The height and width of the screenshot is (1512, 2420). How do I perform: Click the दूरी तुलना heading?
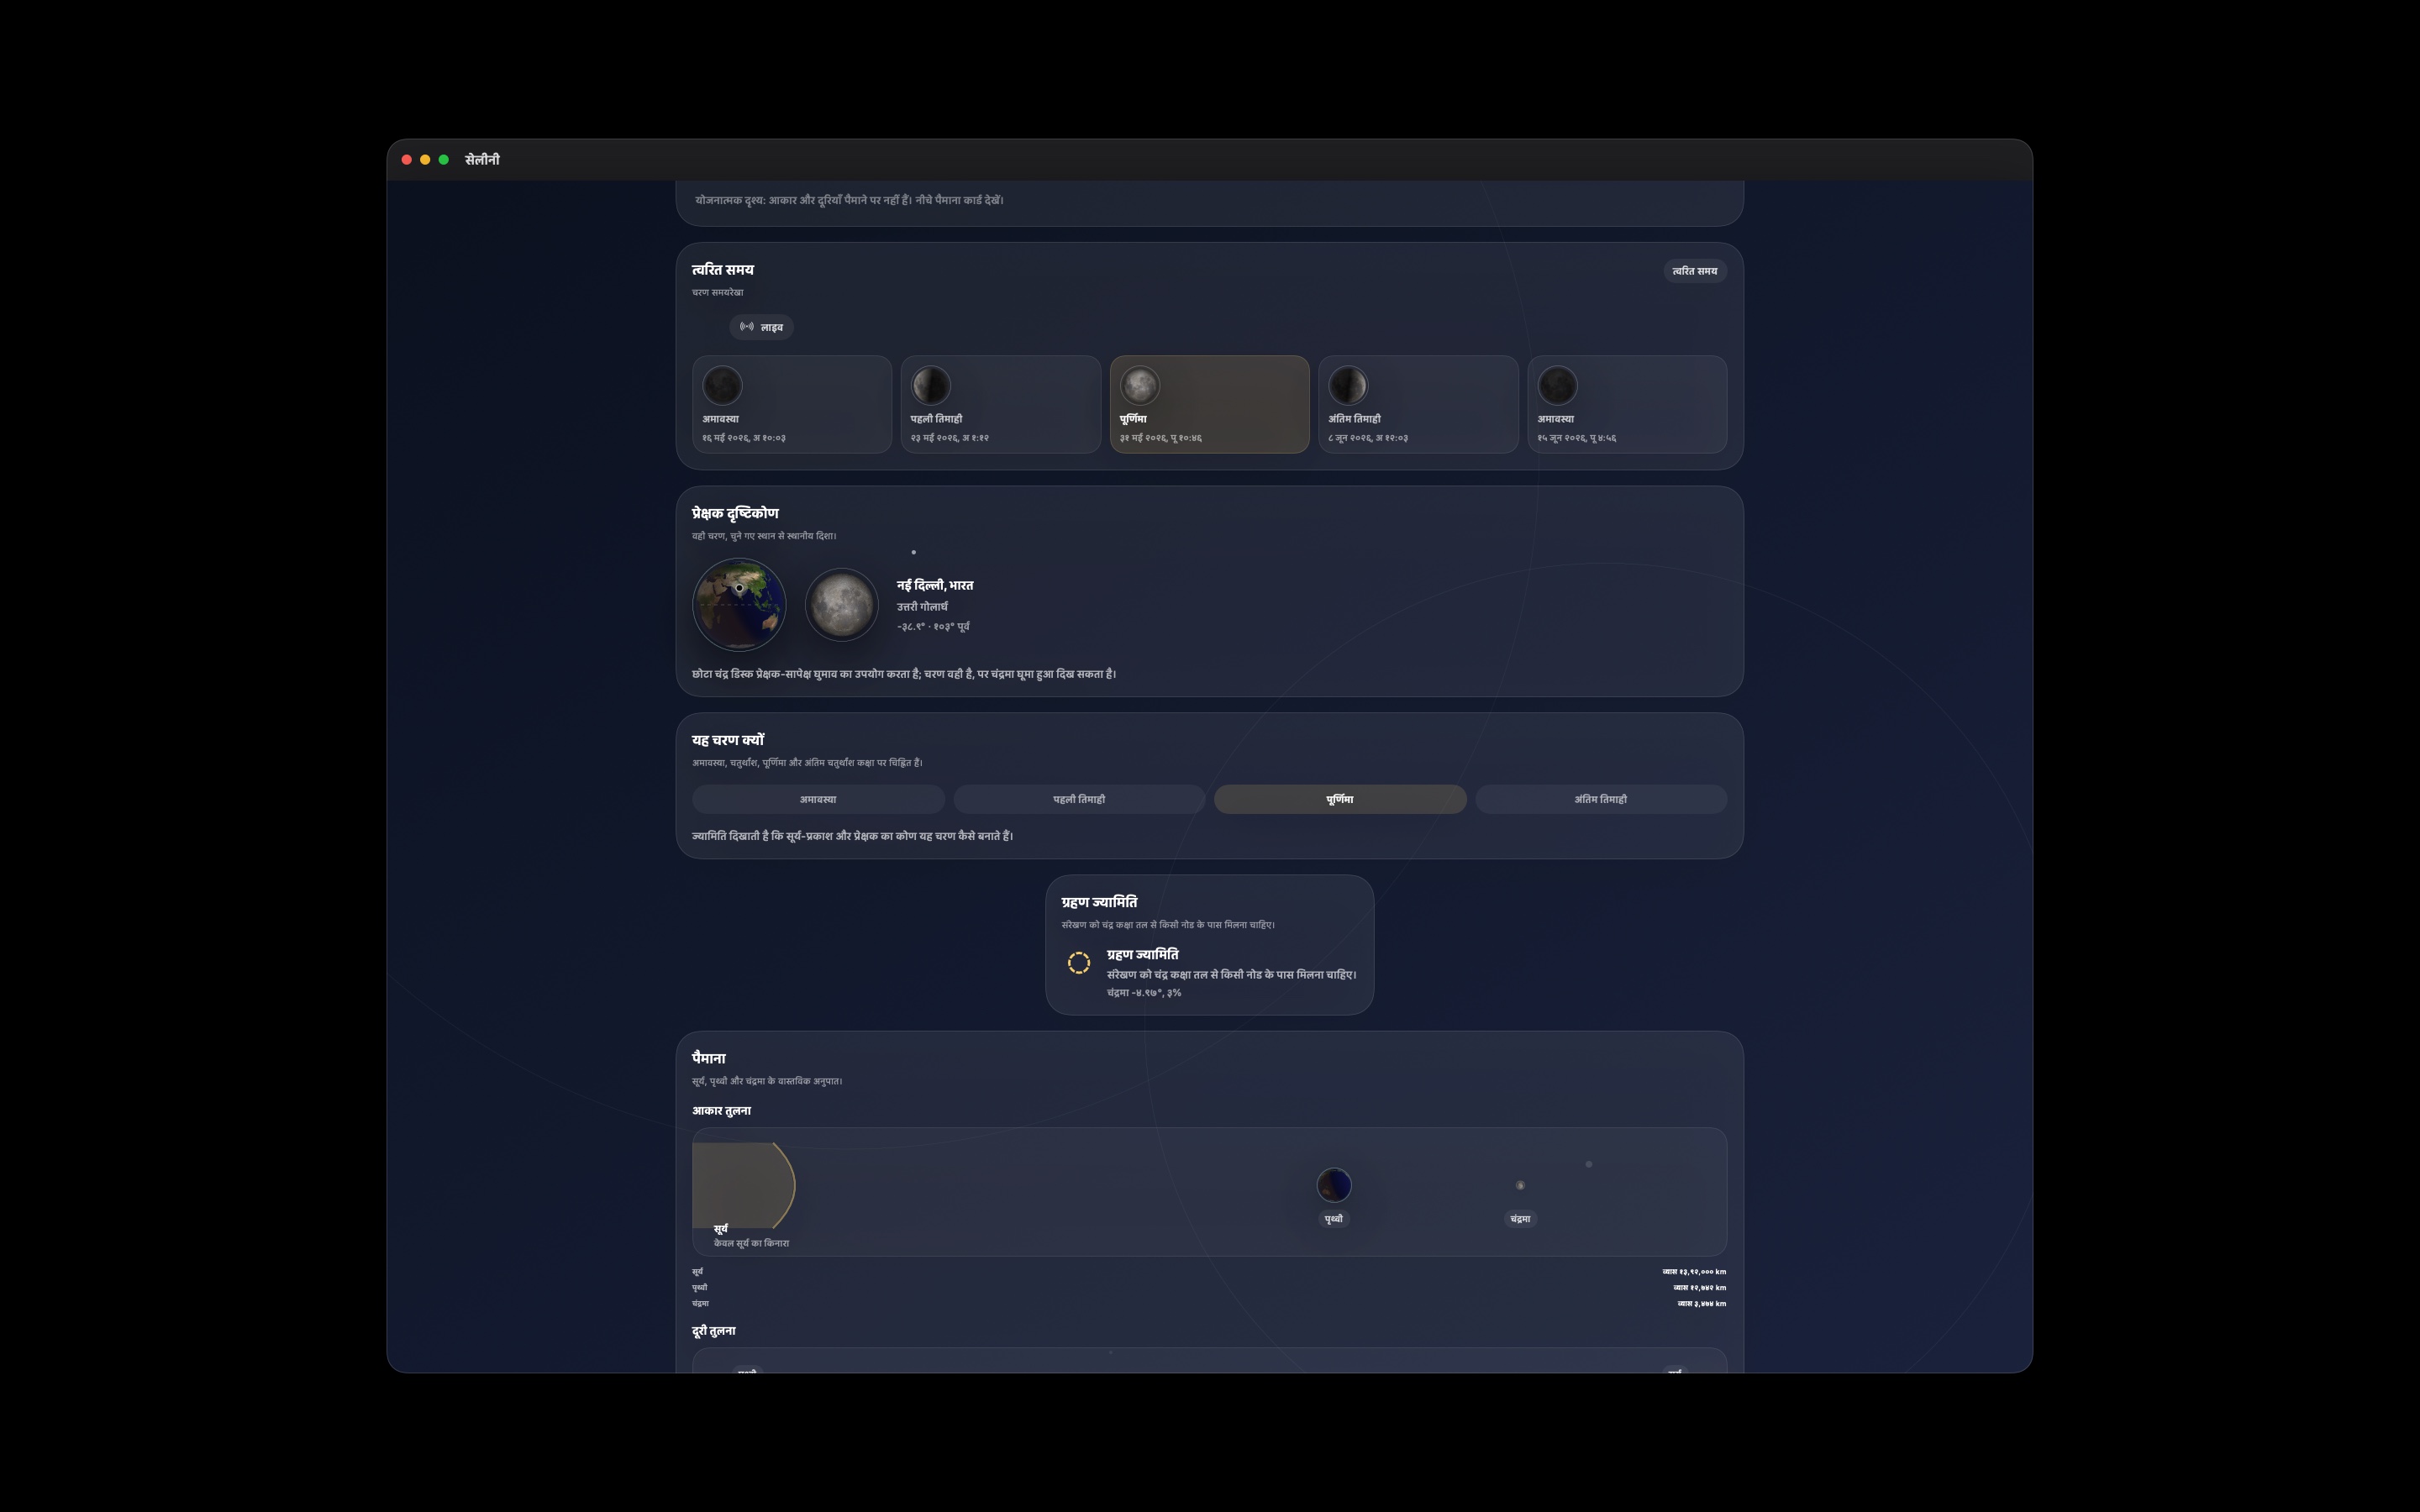point(714,1331)
